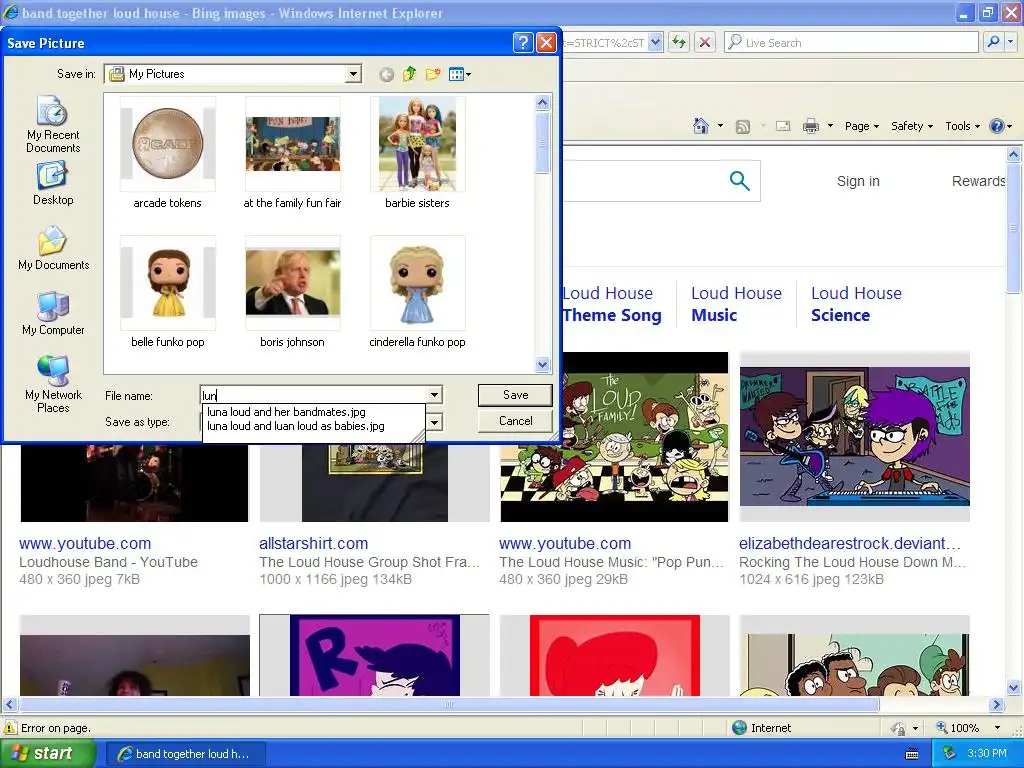Click the Read Mail icon in the command bar

click(x=782, y=126)
